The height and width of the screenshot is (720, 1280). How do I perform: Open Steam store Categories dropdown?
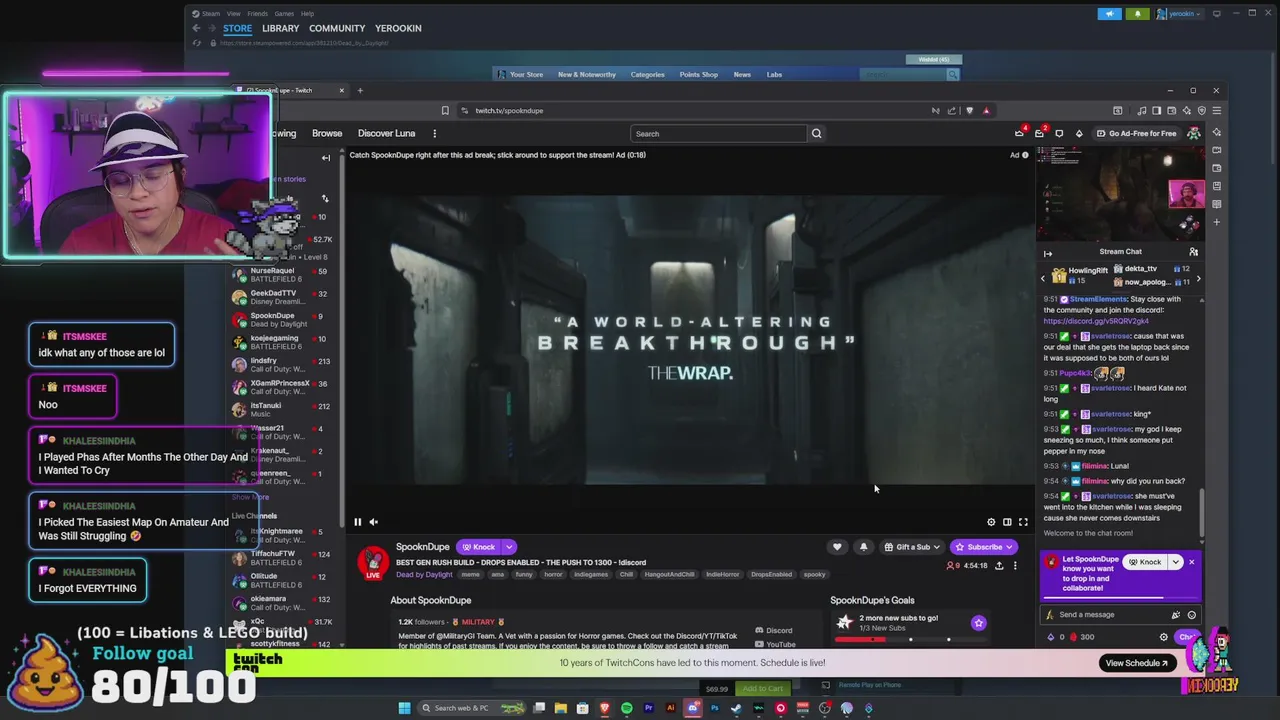647,74
